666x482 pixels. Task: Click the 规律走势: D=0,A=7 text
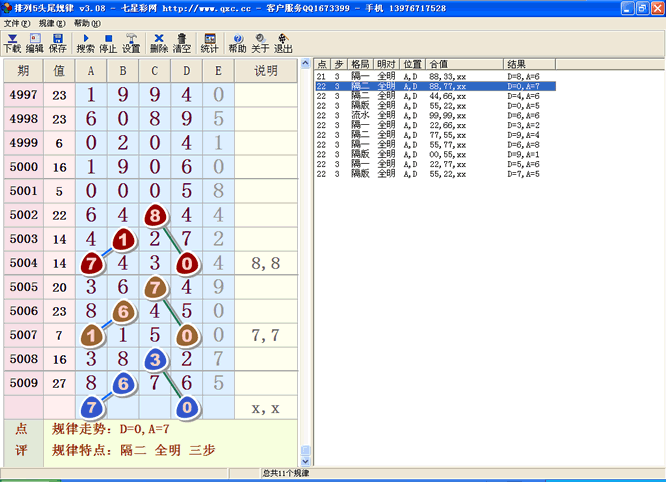[x=110, y=429]
